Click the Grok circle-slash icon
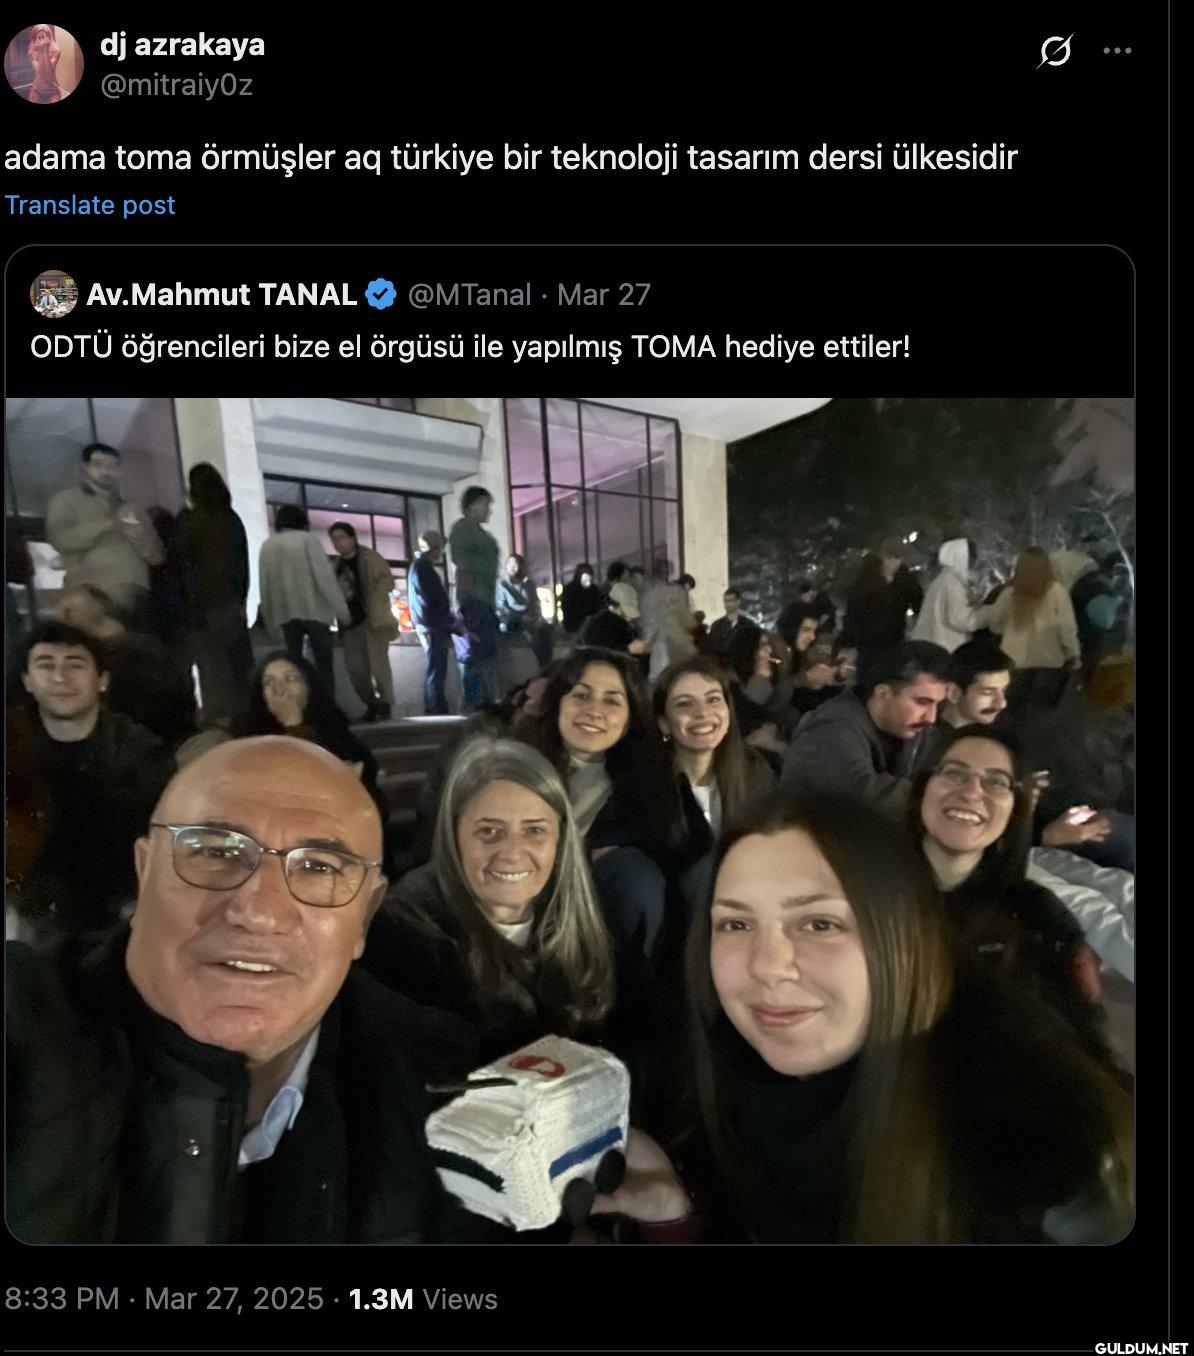 [x=1054, y=51]
